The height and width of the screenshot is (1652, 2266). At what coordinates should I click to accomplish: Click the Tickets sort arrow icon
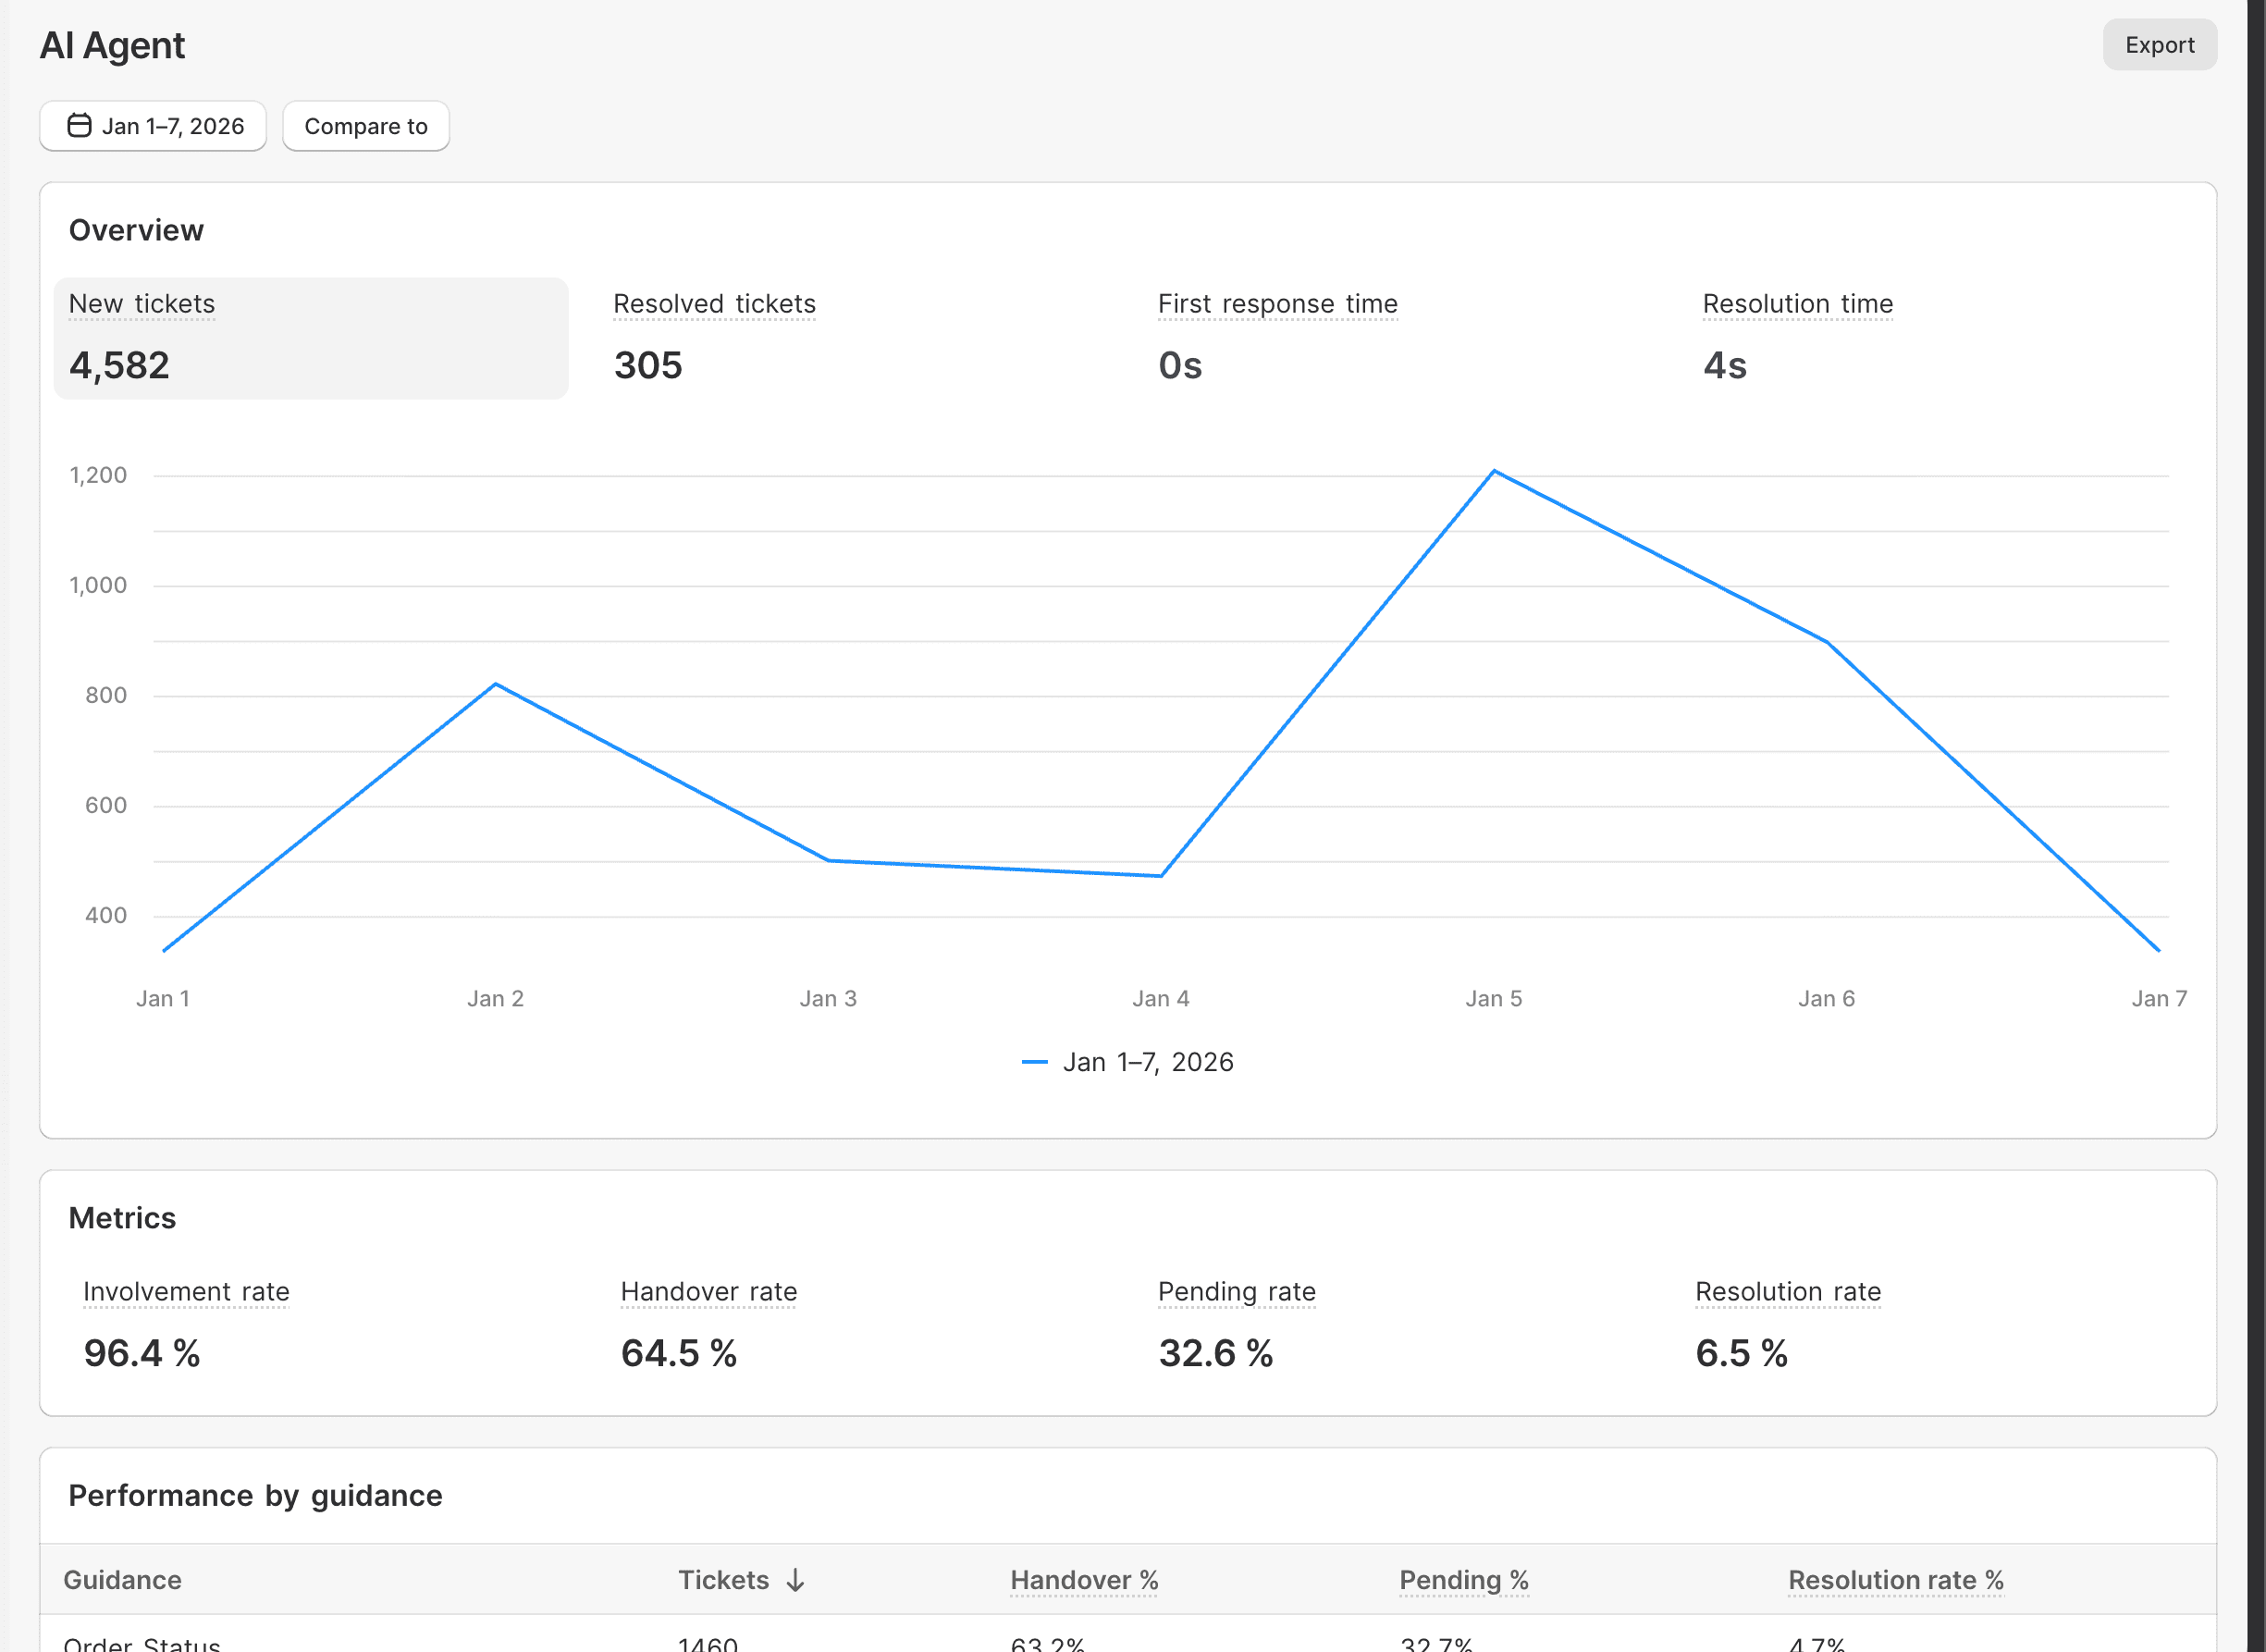(x=795, y=1580)
